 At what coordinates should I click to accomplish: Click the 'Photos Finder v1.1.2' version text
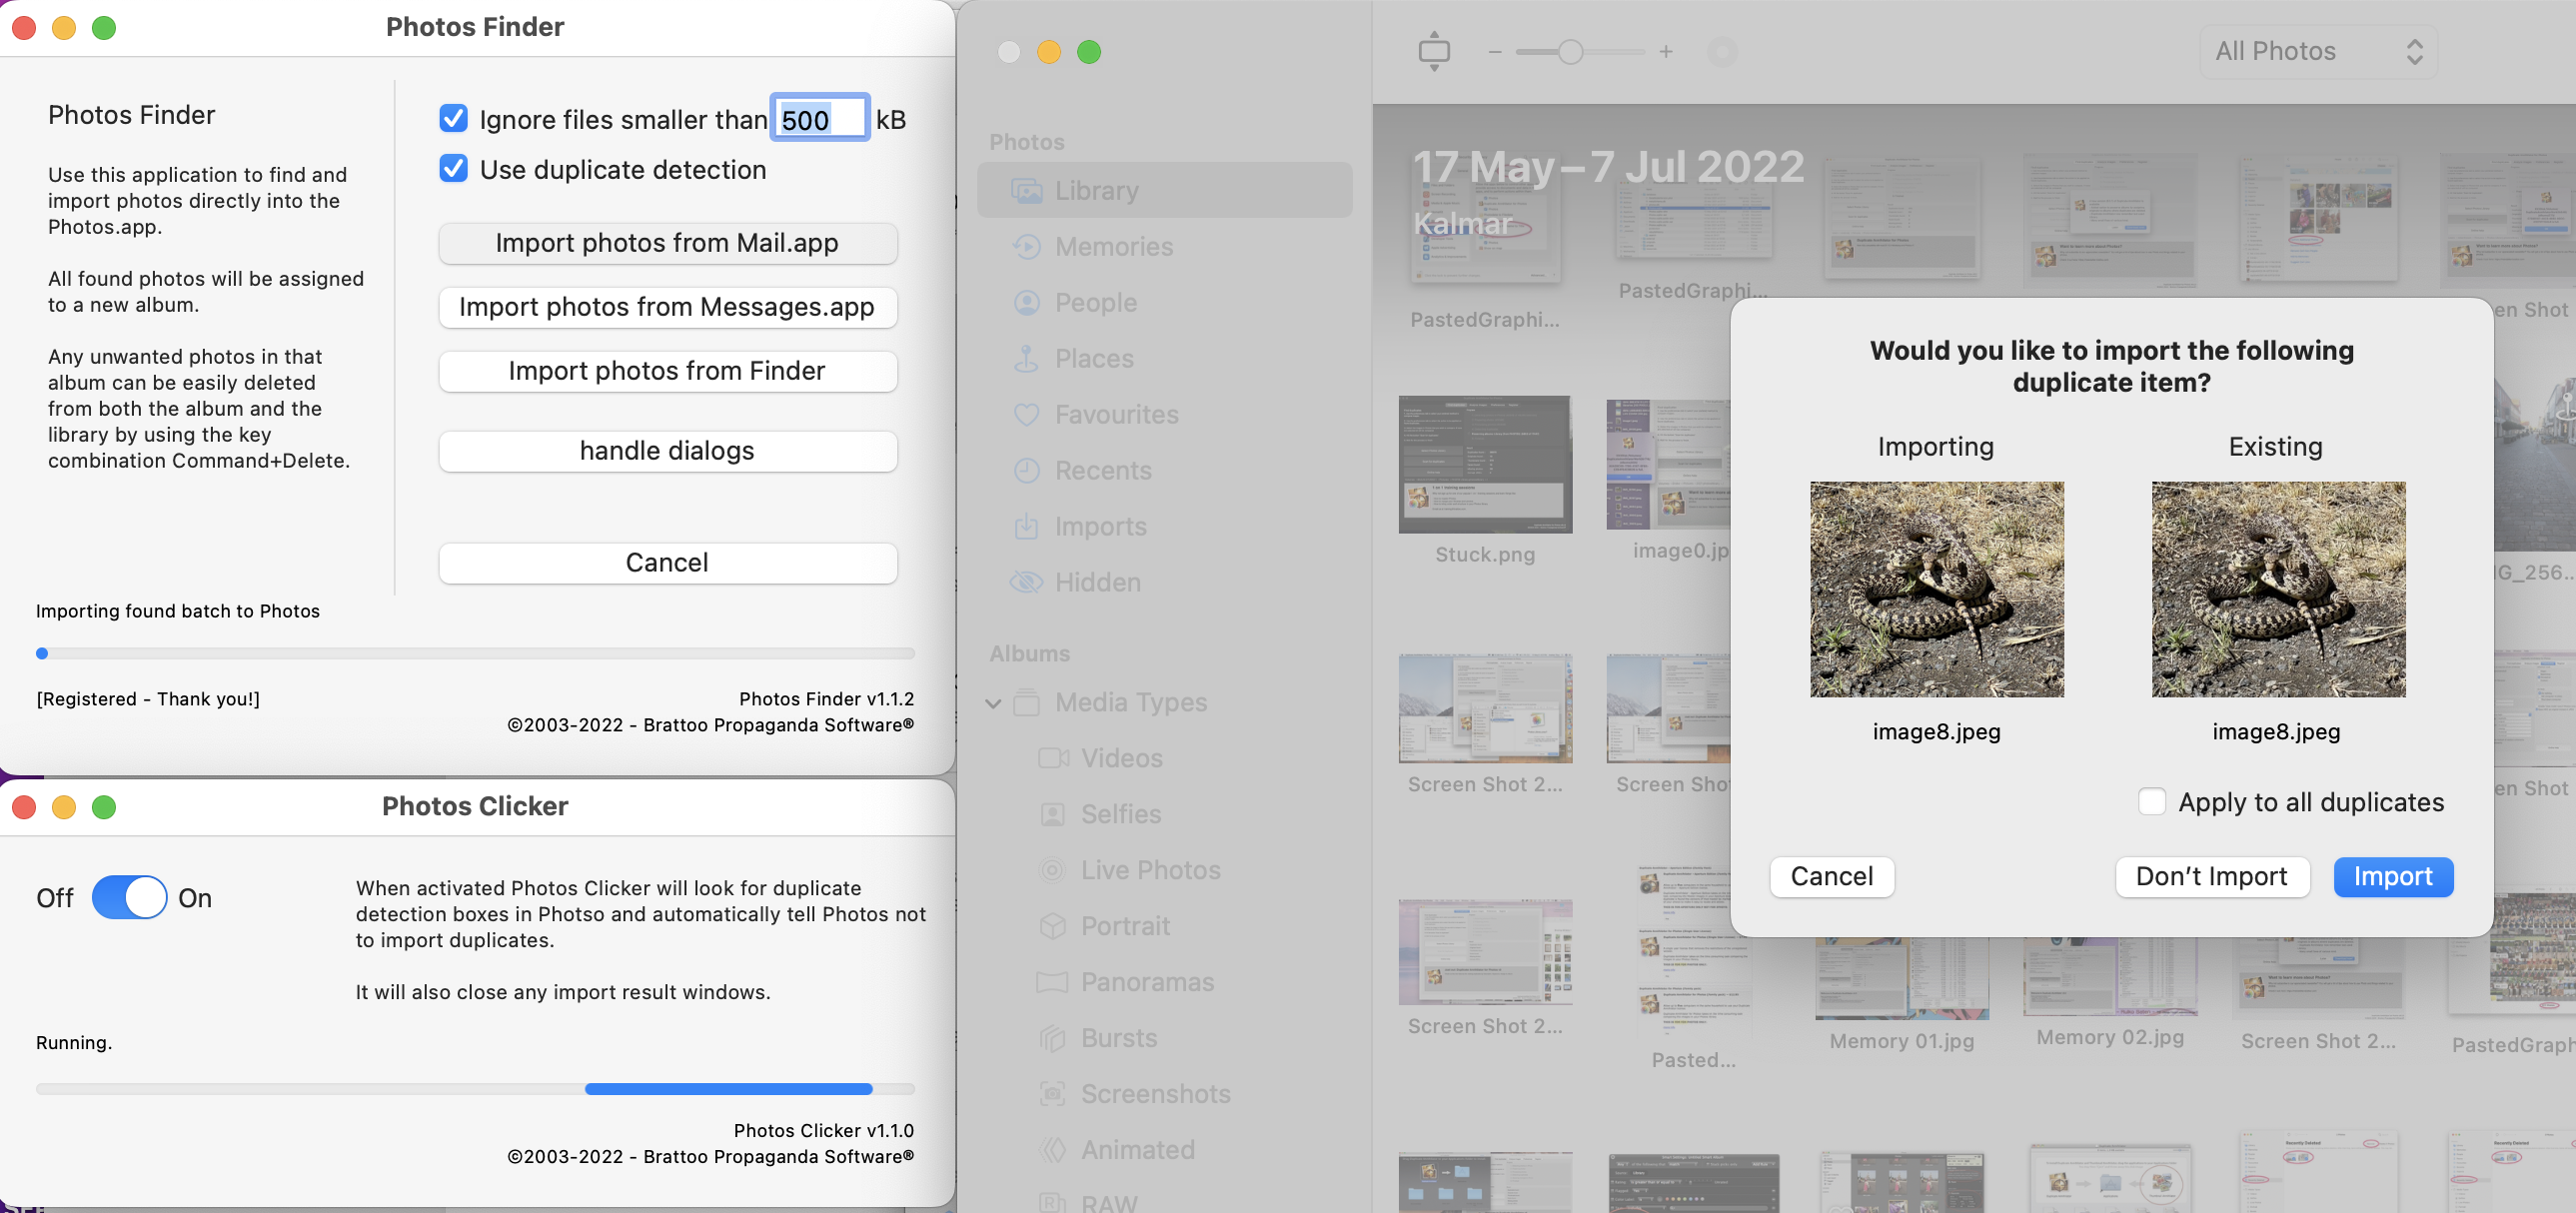pos(826,699)
